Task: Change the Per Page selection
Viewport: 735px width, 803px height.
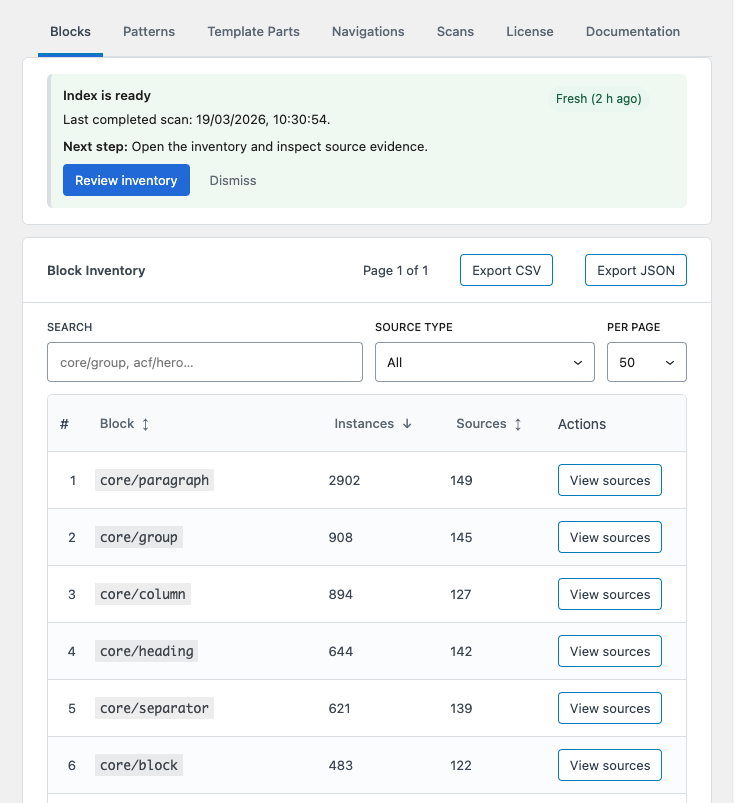Action: [646, 362]
